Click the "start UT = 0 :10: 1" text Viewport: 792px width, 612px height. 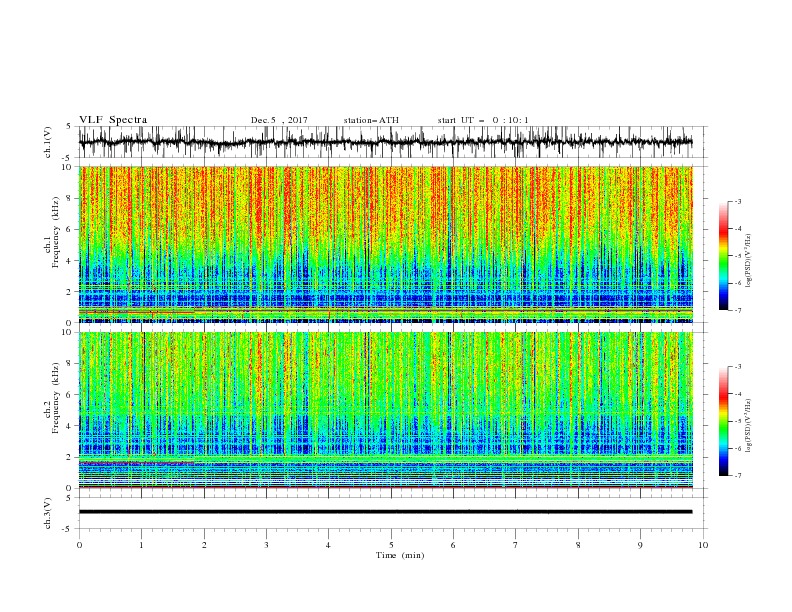point(483,120)
